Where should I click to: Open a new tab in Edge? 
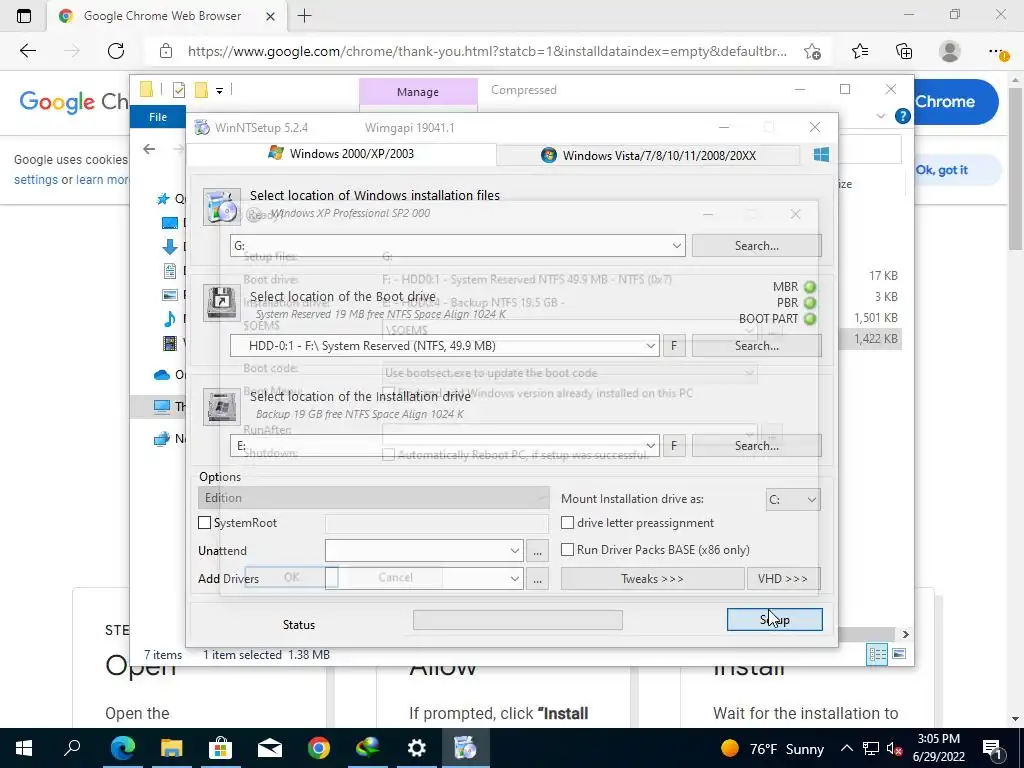[304, 16]
